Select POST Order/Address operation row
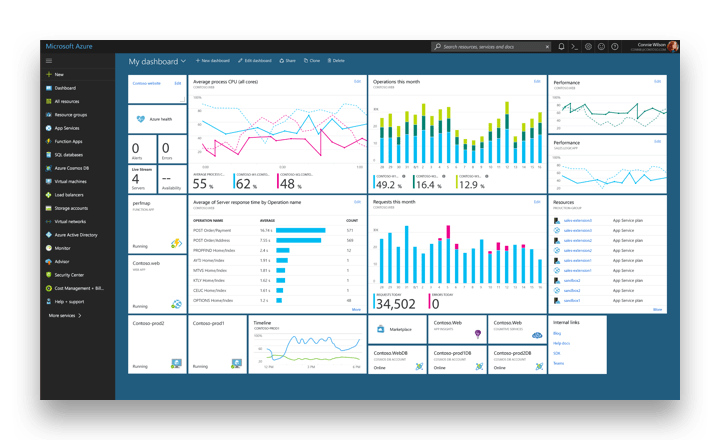 [x=277, y=241]
